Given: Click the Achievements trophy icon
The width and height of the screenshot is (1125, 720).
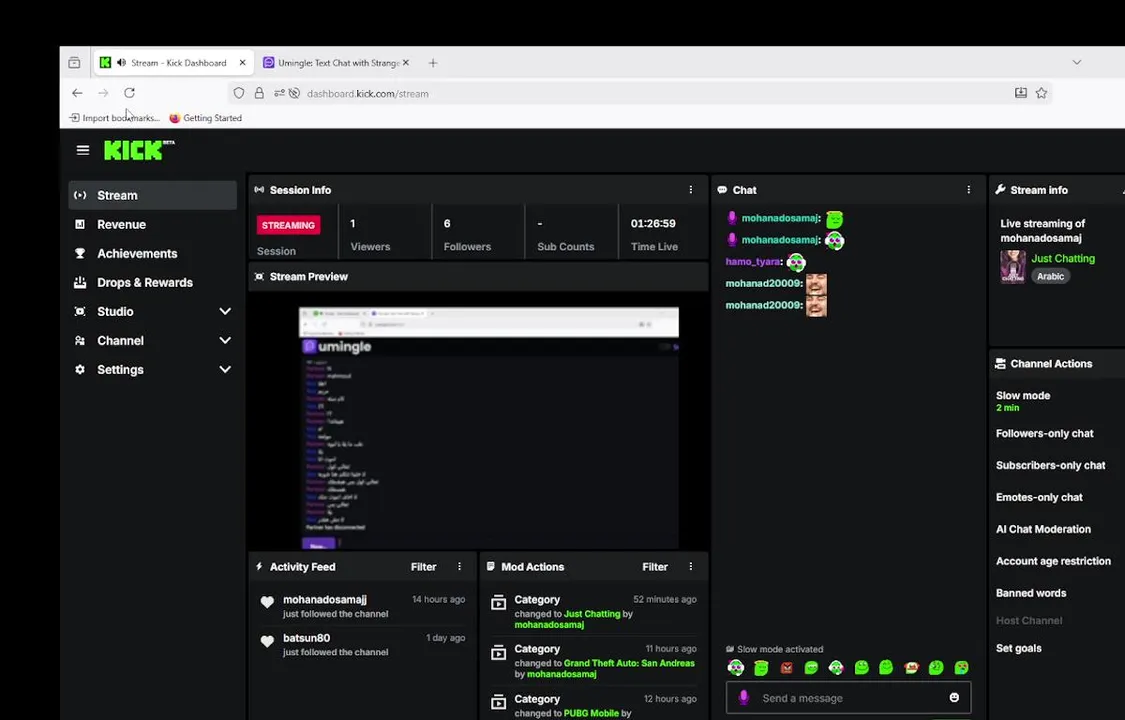Looking at the screenshot, I should pyautogui.click(x=80, y=253).
